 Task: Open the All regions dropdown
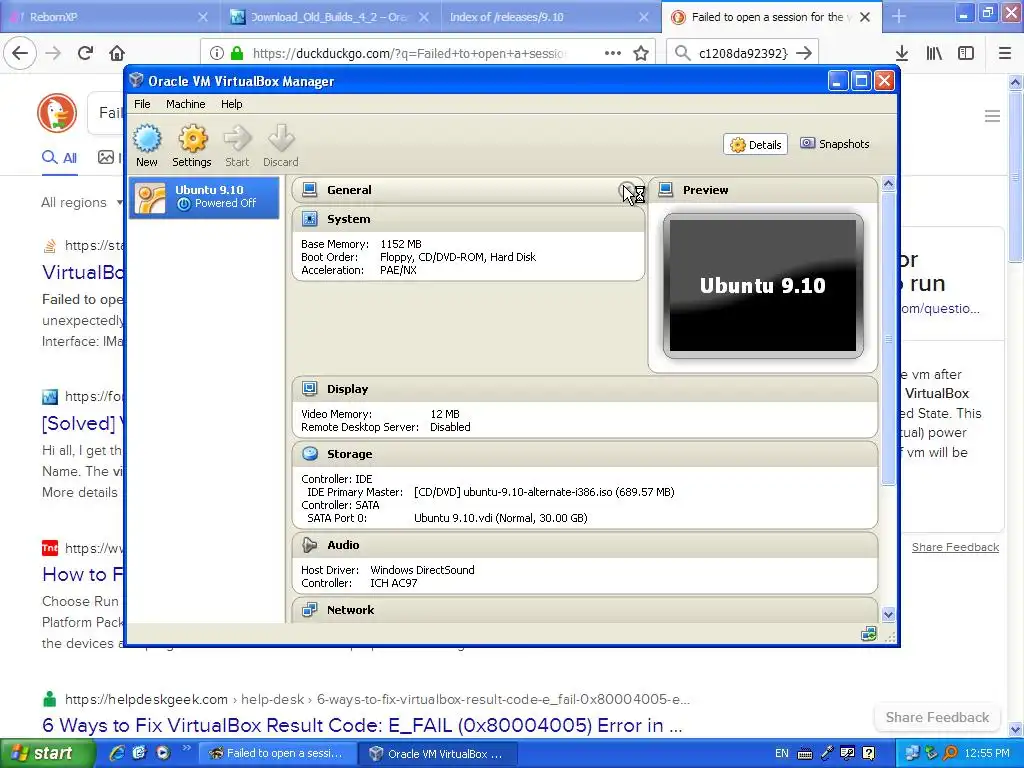click(x=82, y=202)
